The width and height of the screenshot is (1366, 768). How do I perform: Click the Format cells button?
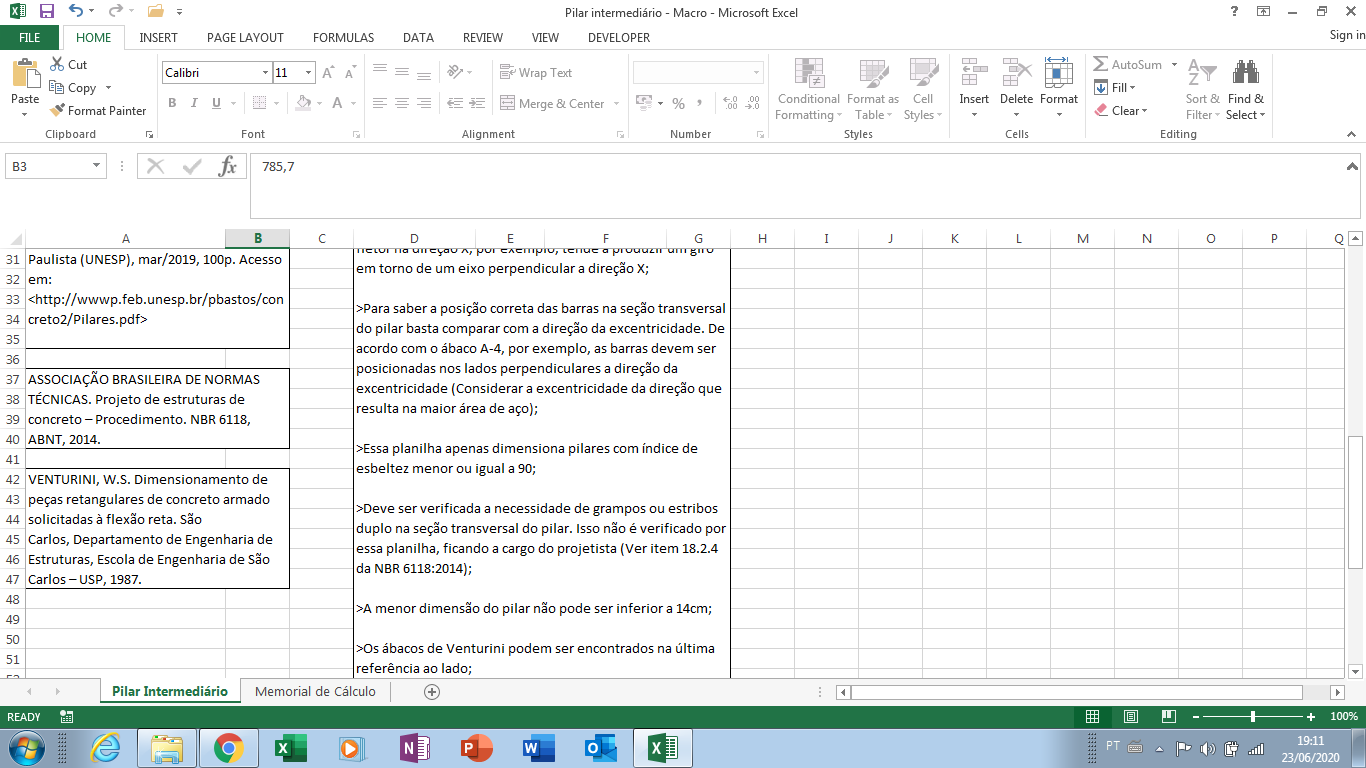[1058, 89]
